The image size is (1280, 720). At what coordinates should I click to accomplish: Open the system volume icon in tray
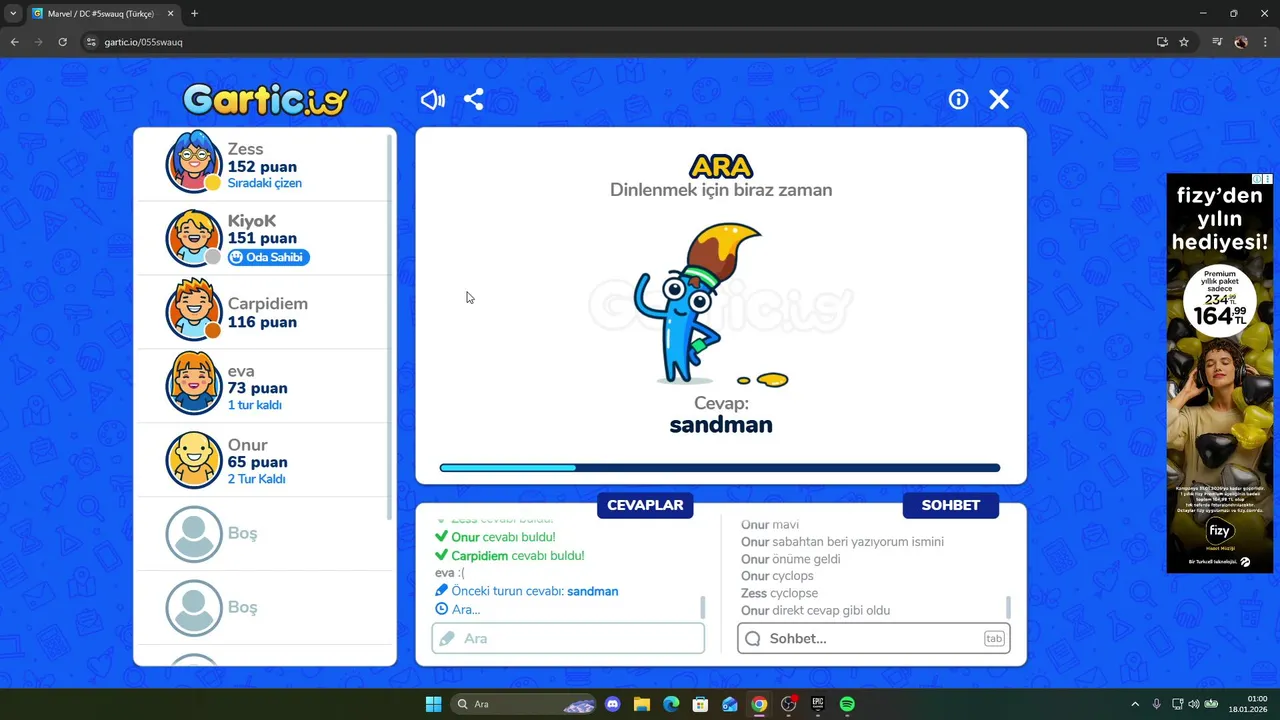[x=1196, y=704]
